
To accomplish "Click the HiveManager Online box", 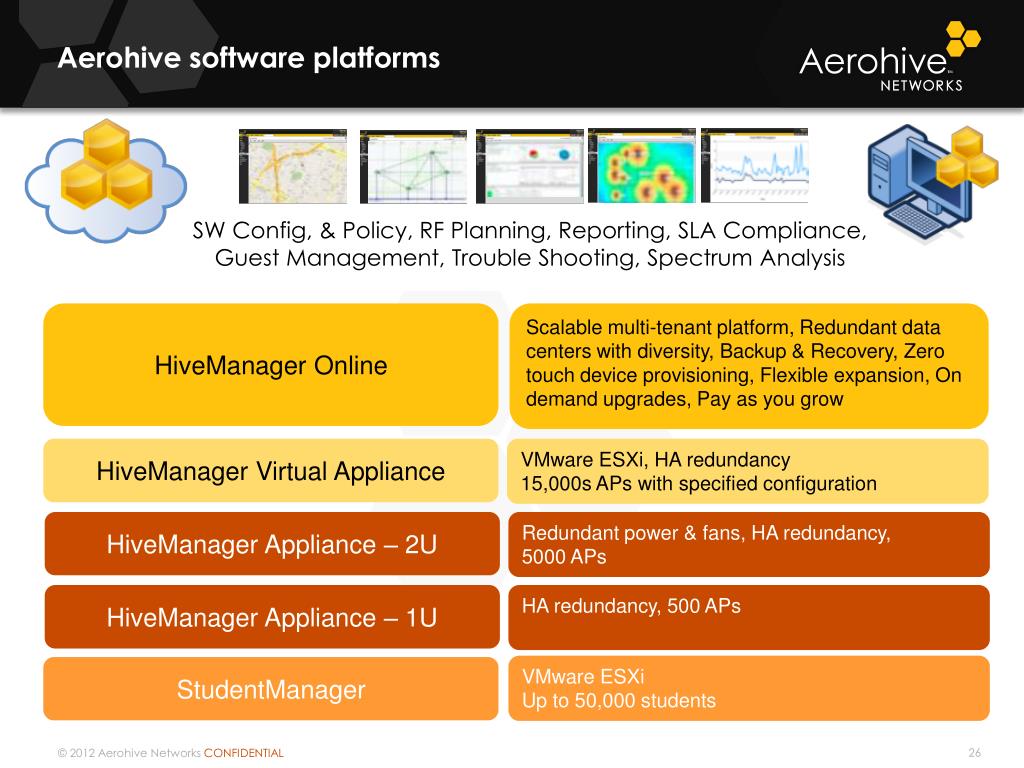I will pos(271,365).
